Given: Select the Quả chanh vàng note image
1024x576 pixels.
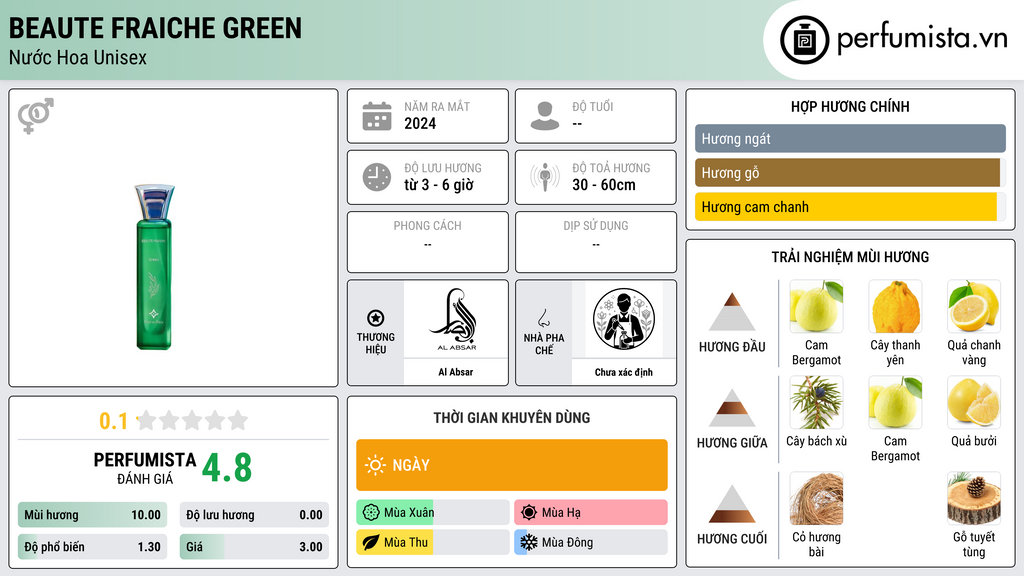Looking at the screenshot, I should [x=974, y=307].
